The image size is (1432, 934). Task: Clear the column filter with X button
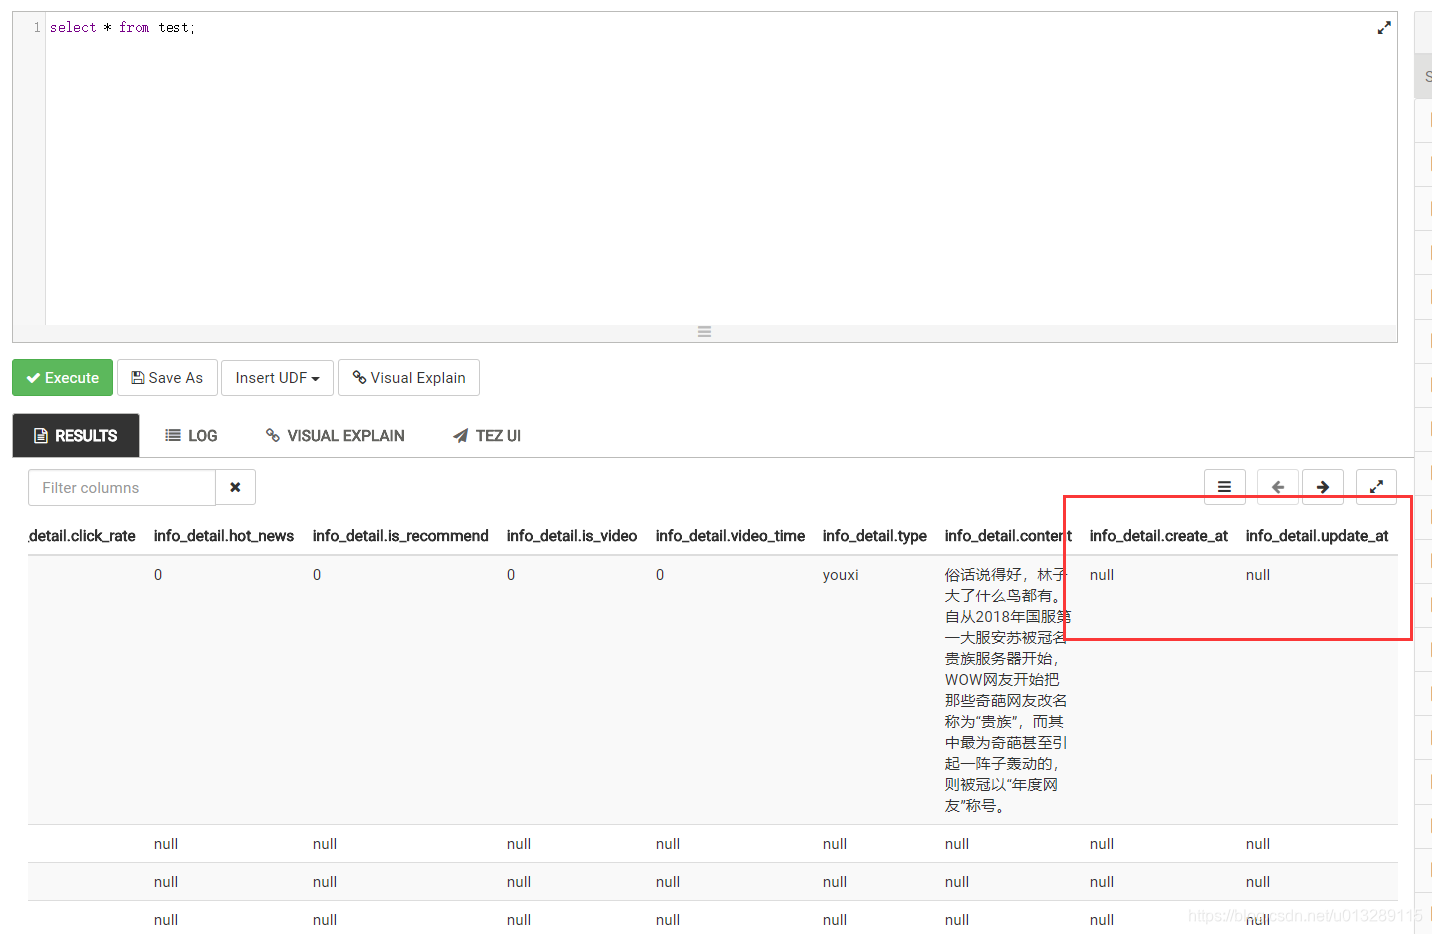click(235, 487)
